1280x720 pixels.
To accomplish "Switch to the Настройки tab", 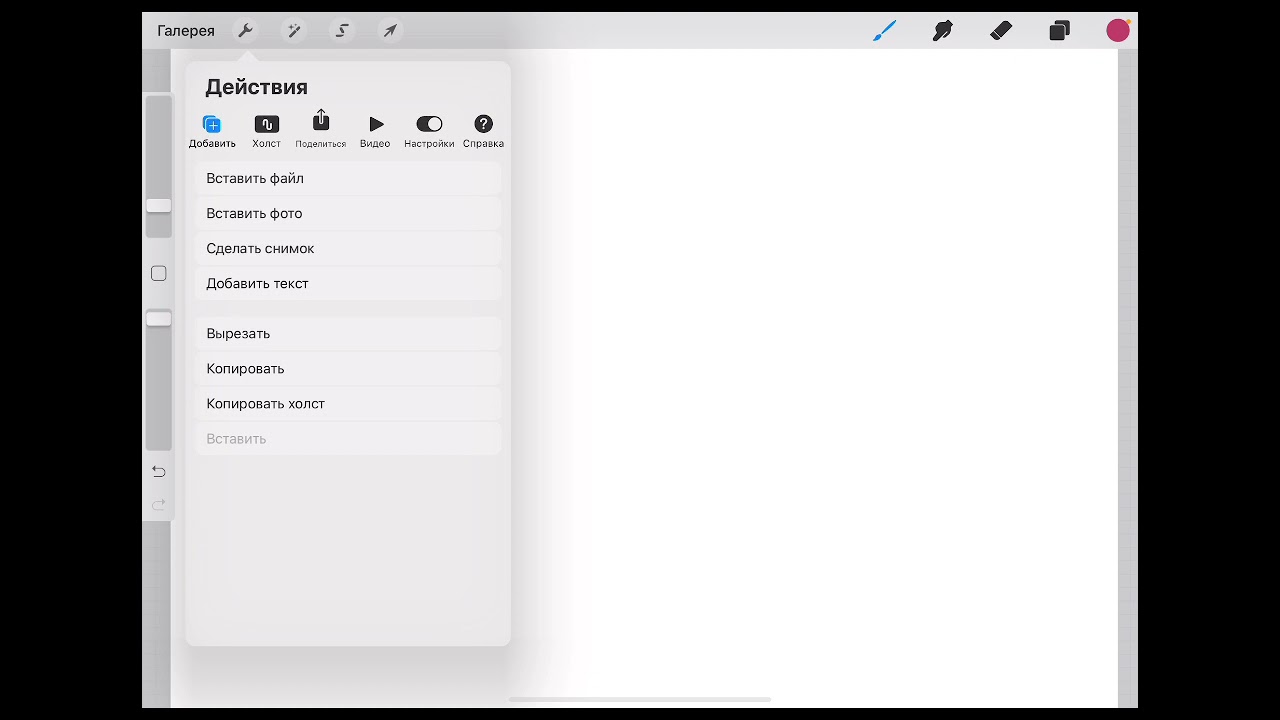I will click(x=429, y=130).
